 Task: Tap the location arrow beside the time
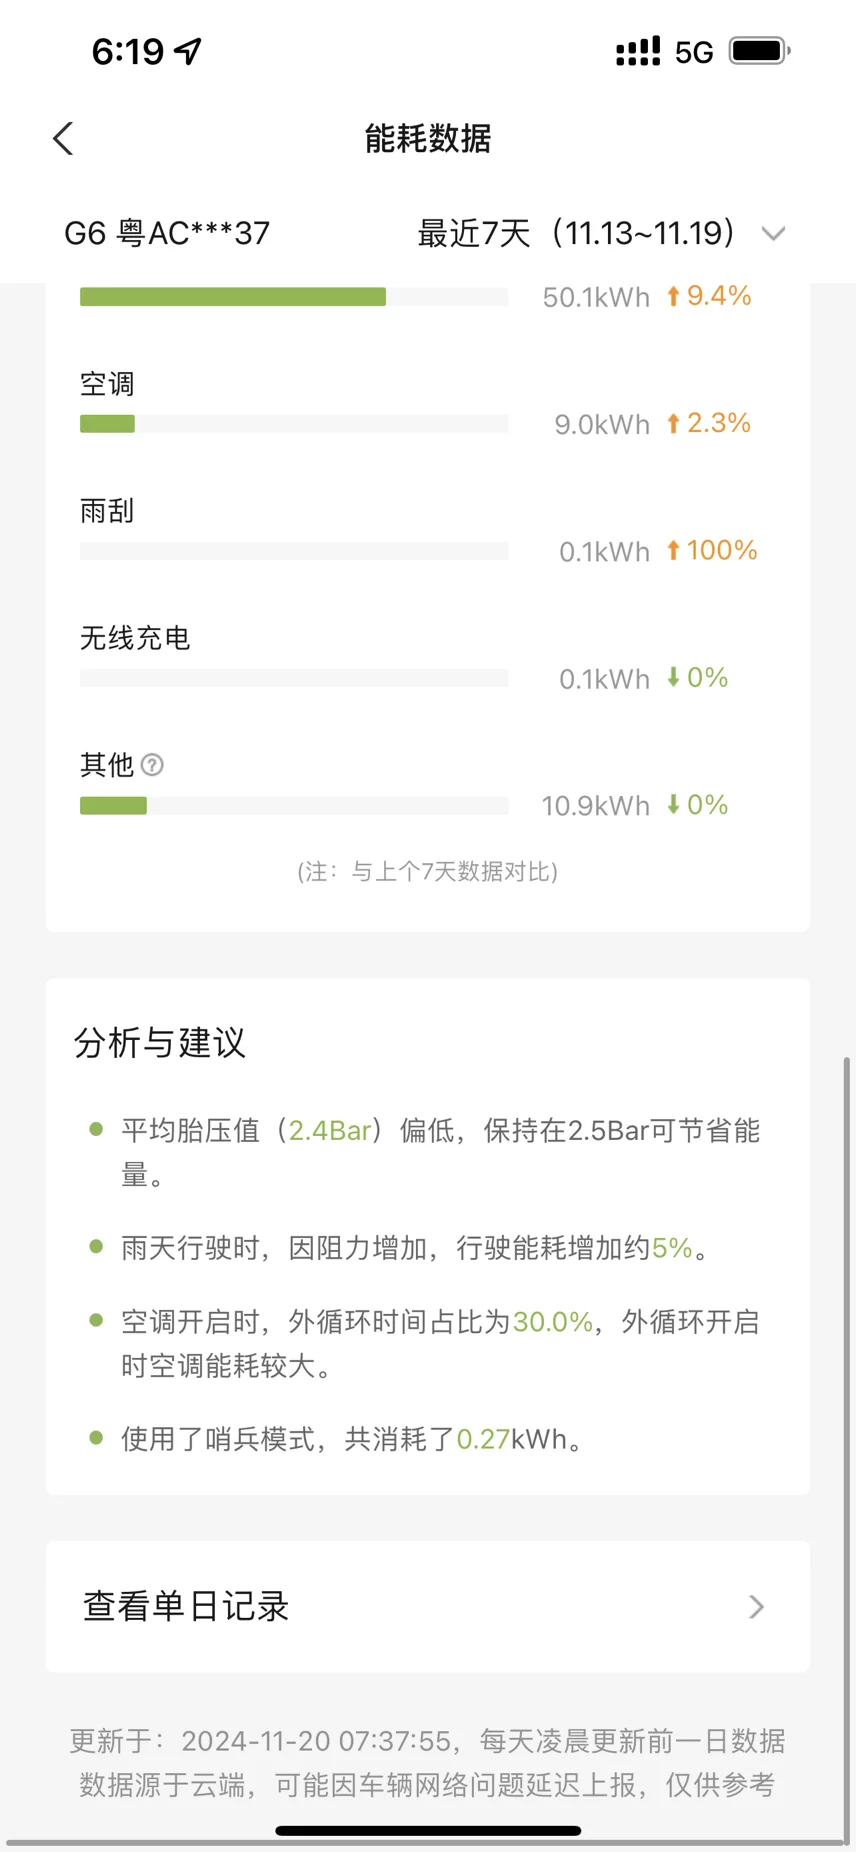(x=188, y=51)
